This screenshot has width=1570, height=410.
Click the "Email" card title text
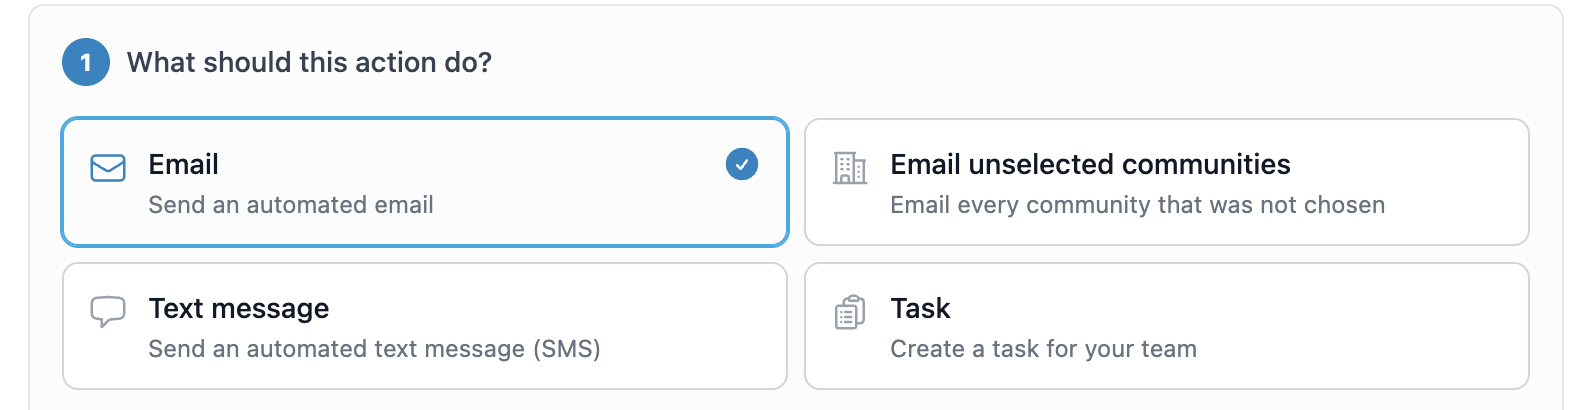(x=184, y=164)
